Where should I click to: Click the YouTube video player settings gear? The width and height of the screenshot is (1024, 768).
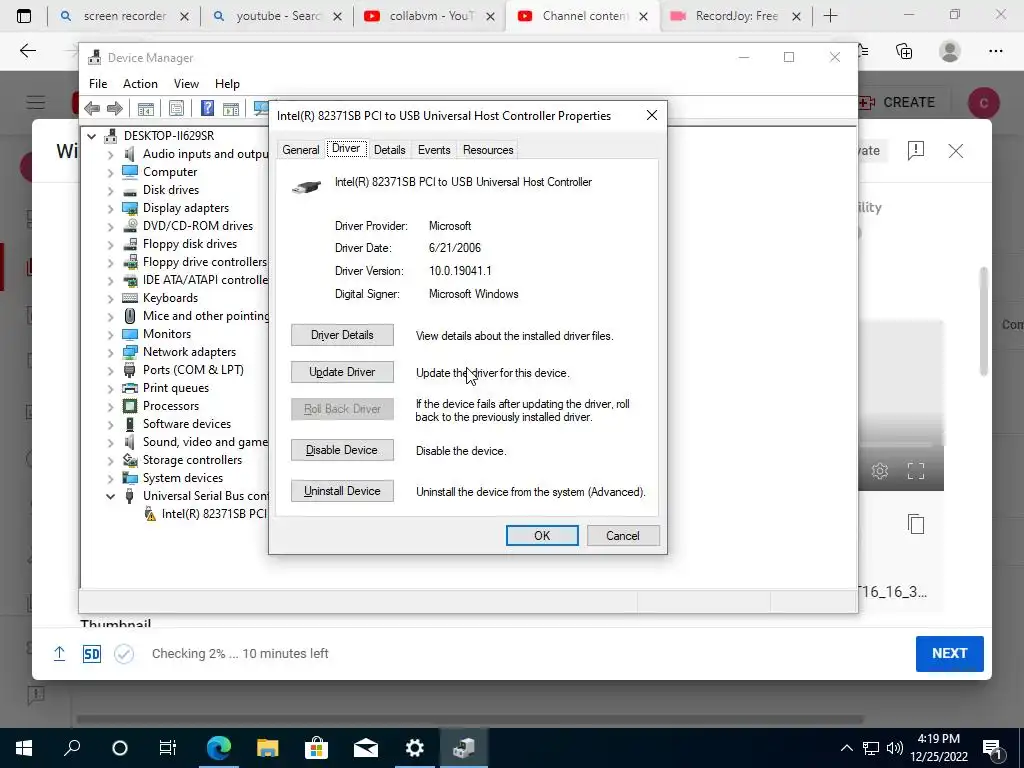(880, 471)
